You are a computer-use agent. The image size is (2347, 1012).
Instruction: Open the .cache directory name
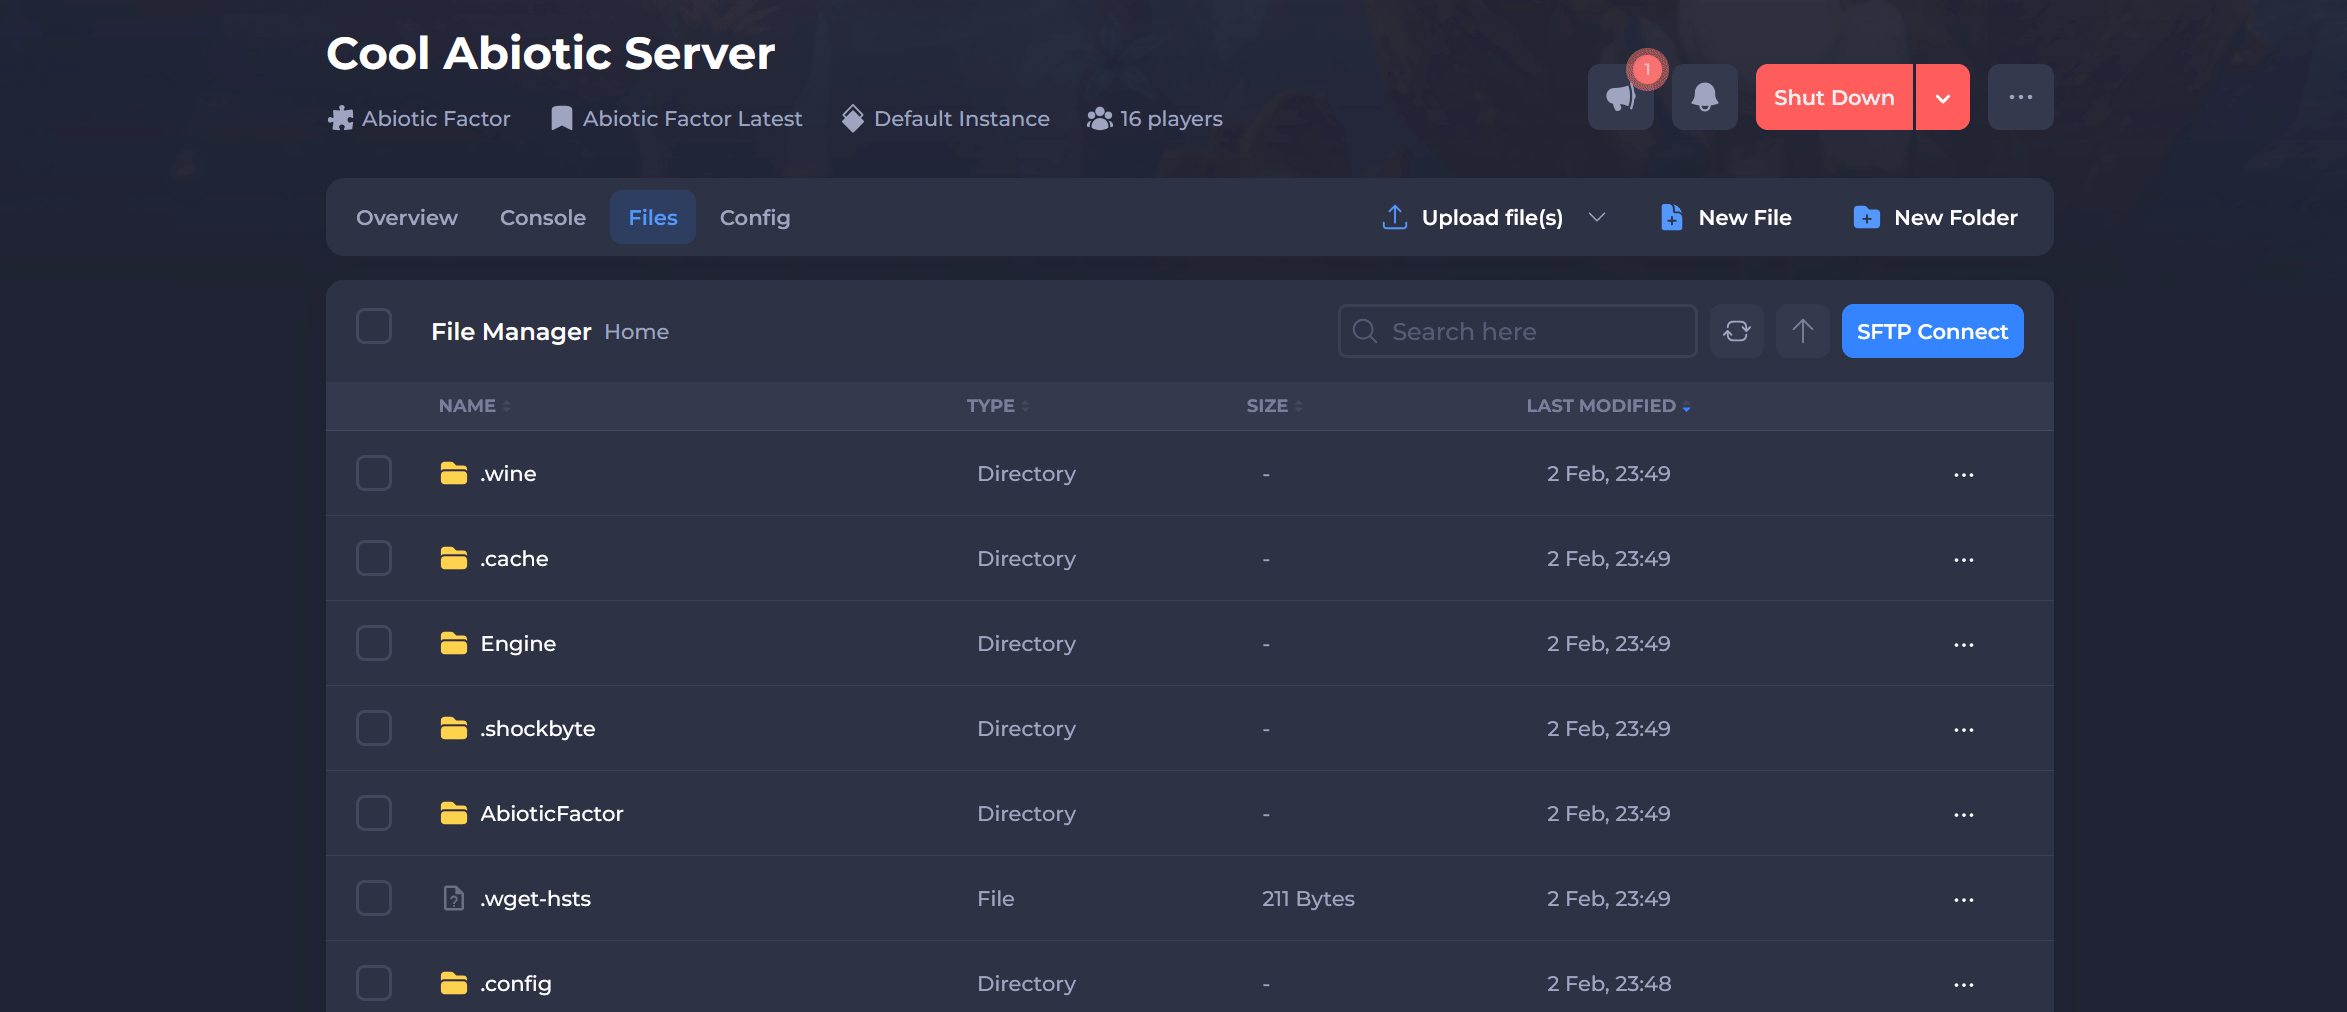[x=514, y=559]
